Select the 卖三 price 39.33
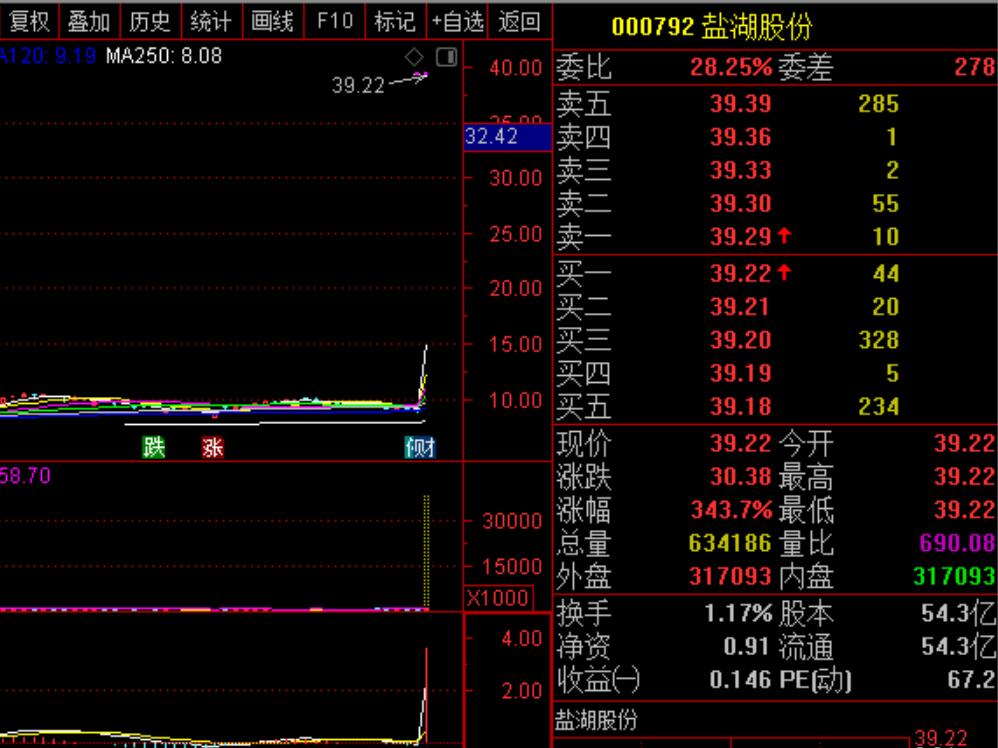This screenshot has width=998, height=748. pos(740,170)
